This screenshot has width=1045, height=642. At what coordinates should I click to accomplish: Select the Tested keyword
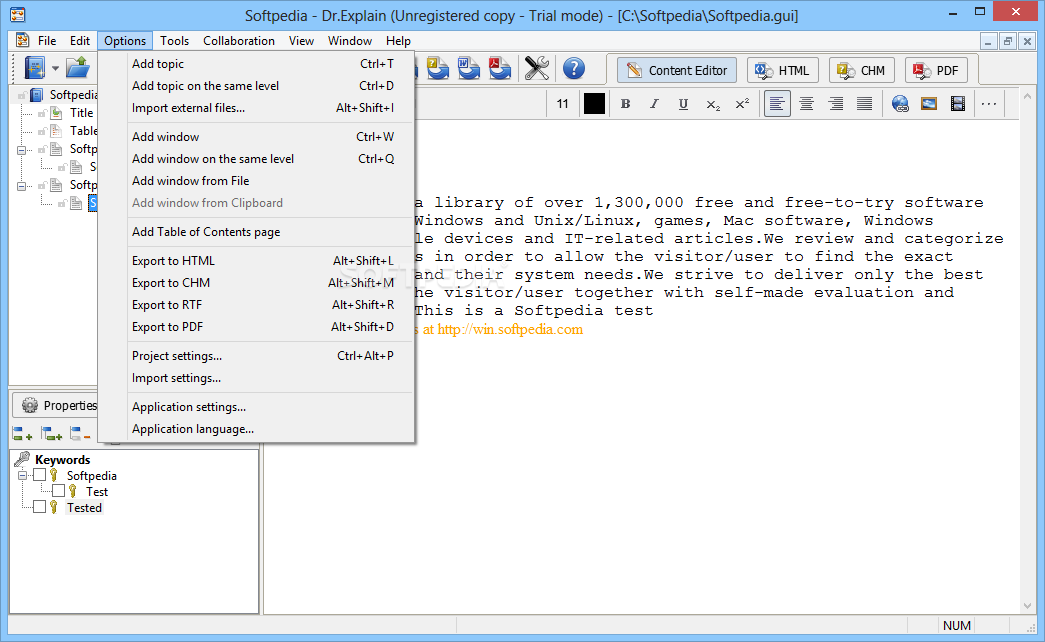pos(84,507)
